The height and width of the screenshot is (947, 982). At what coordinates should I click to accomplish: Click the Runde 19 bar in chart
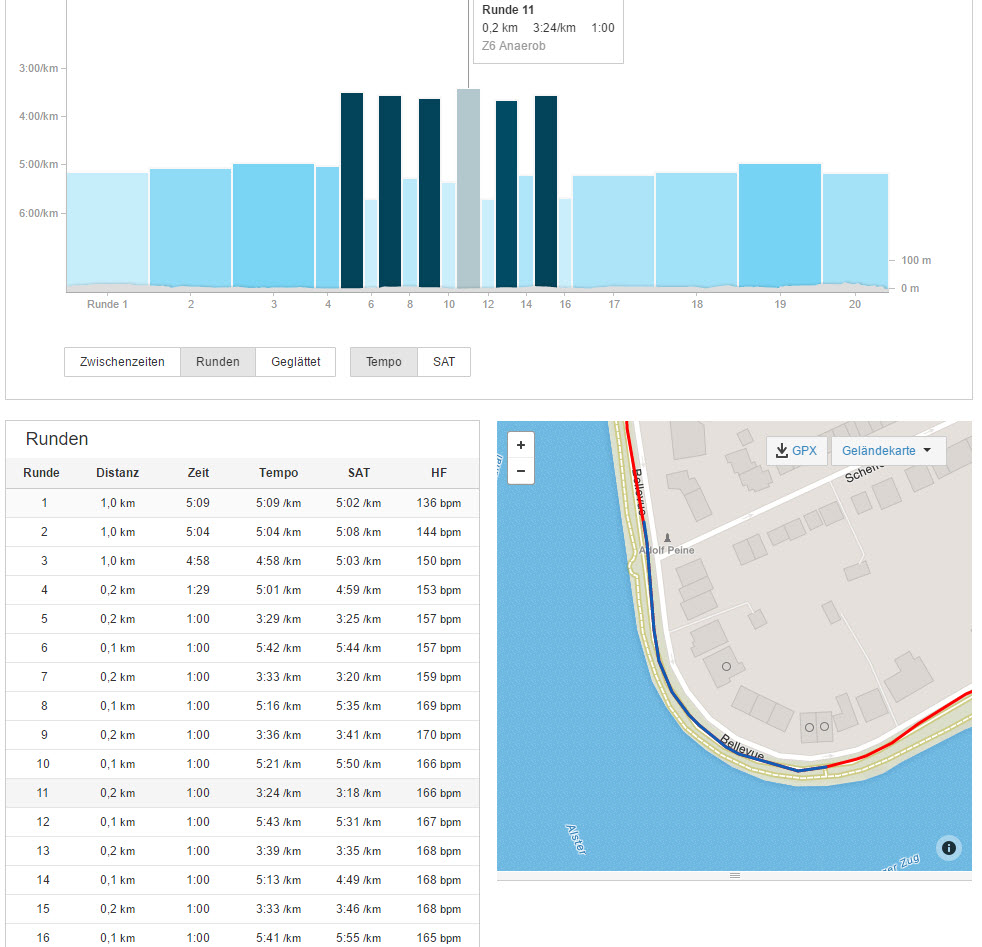tap(779, 225)
